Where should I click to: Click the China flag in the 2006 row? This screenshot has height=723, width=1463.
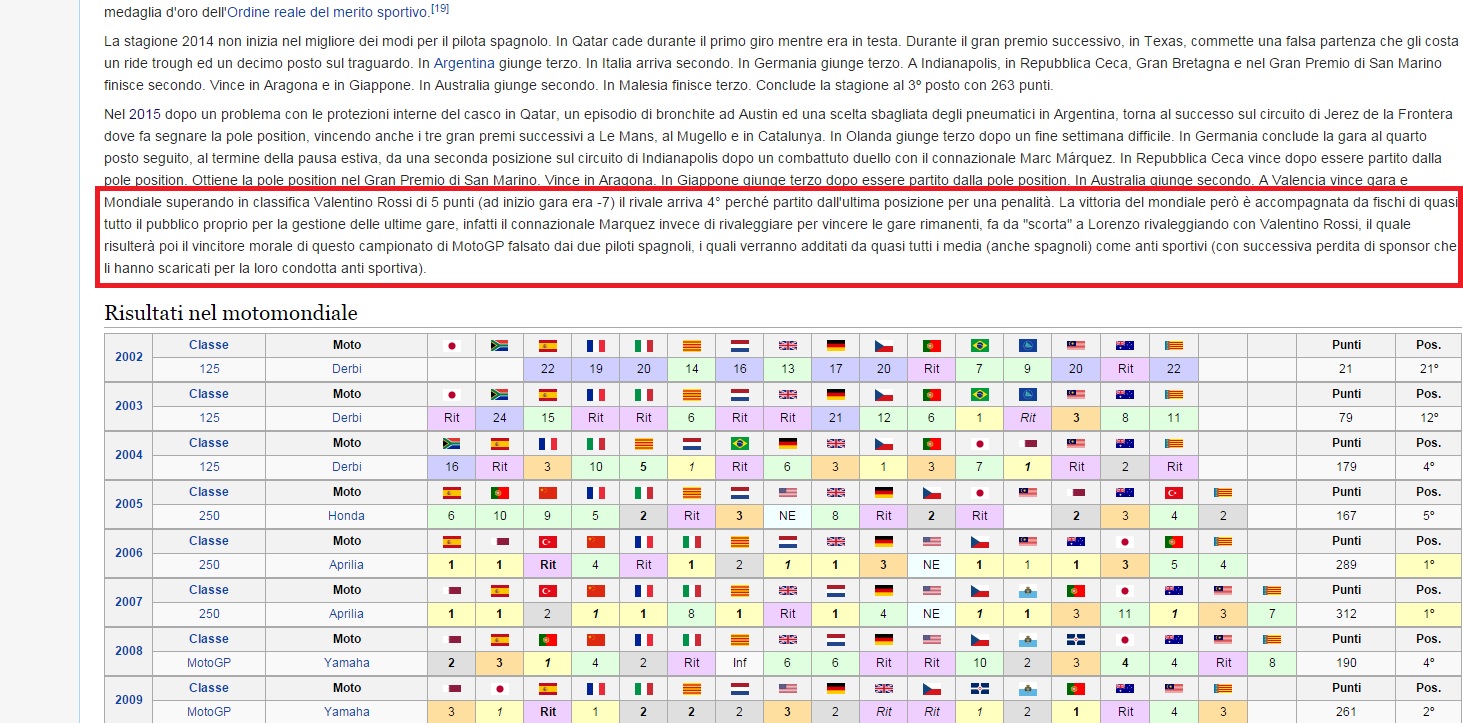tap(595, 541)
